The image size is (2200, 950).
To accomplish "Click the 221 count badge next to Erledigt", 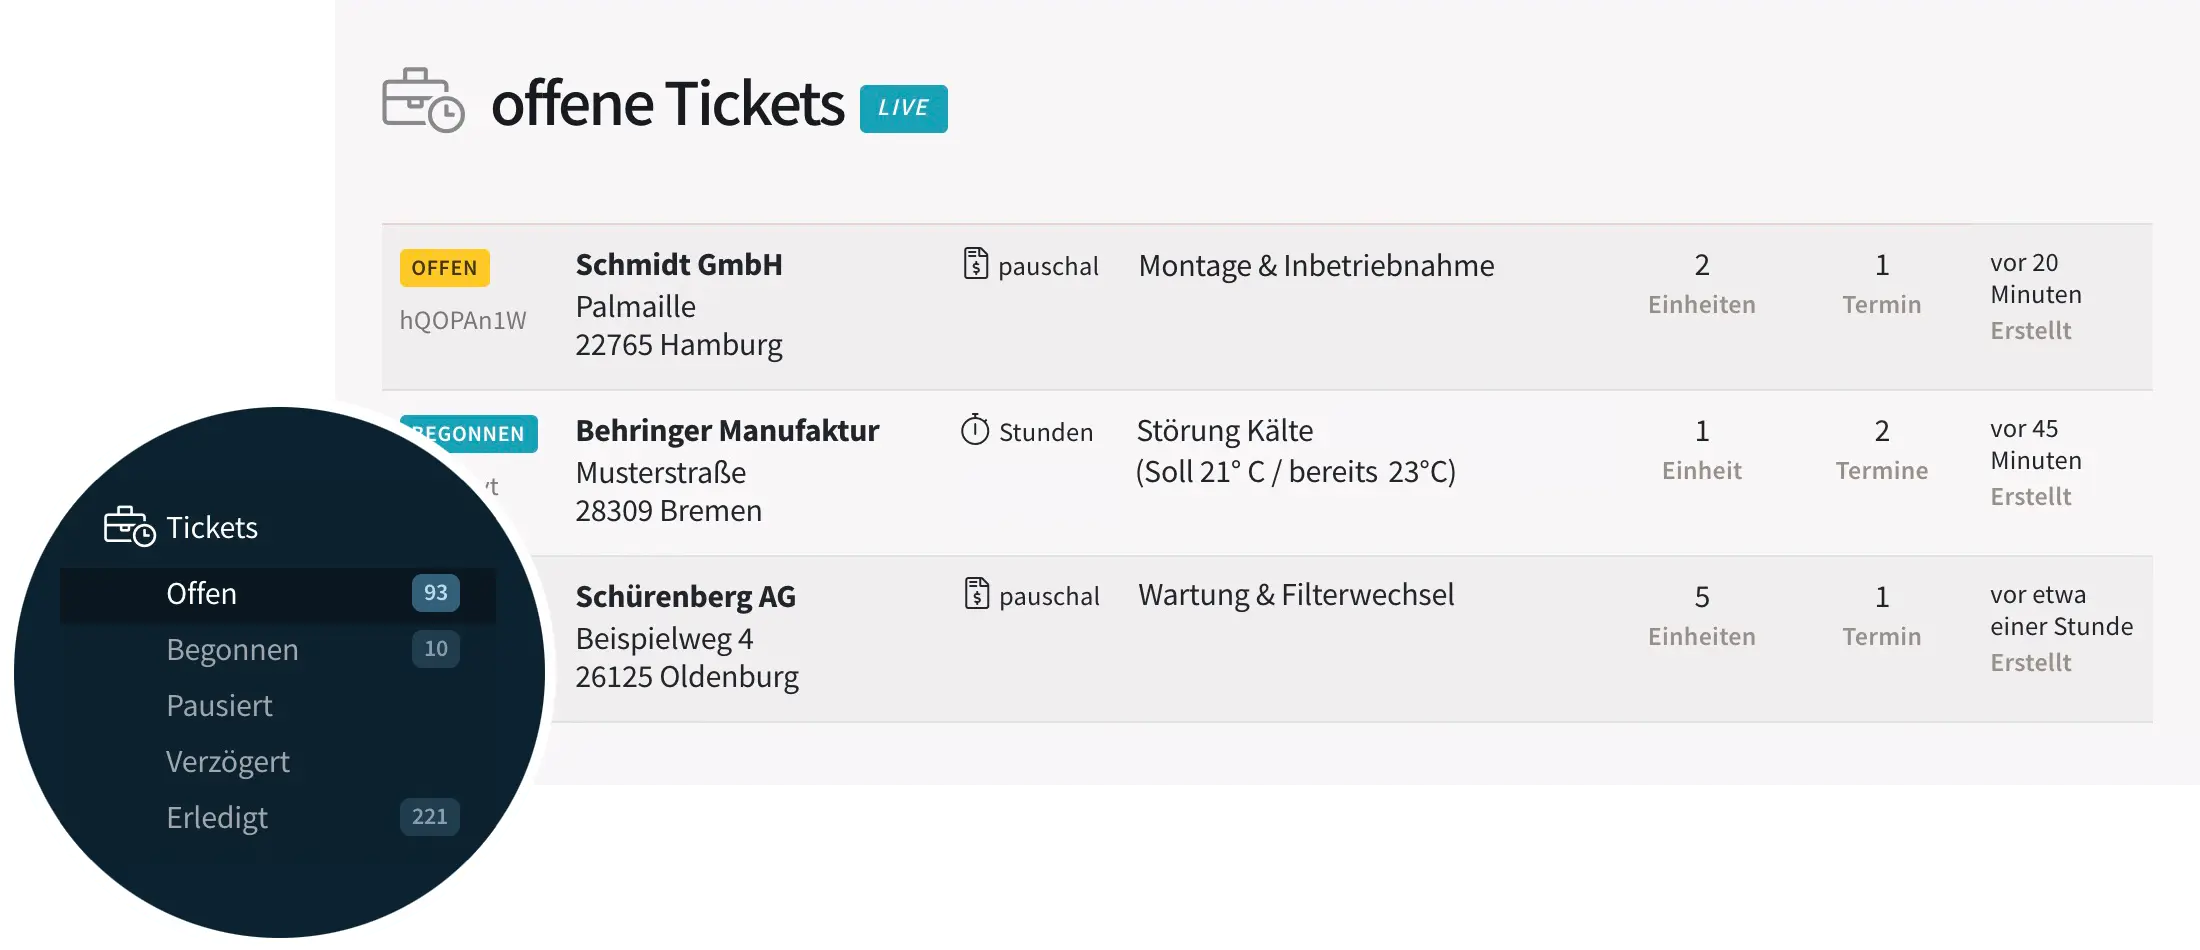I will pyautogui.click(x=429, y=817).
